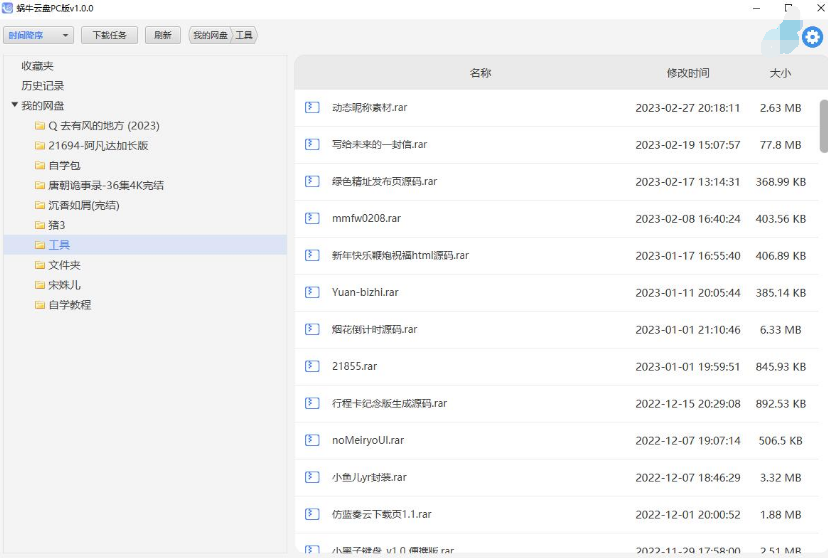828x558 pixels.
Task: Open the settings gear icon
Action: (812, 37)
